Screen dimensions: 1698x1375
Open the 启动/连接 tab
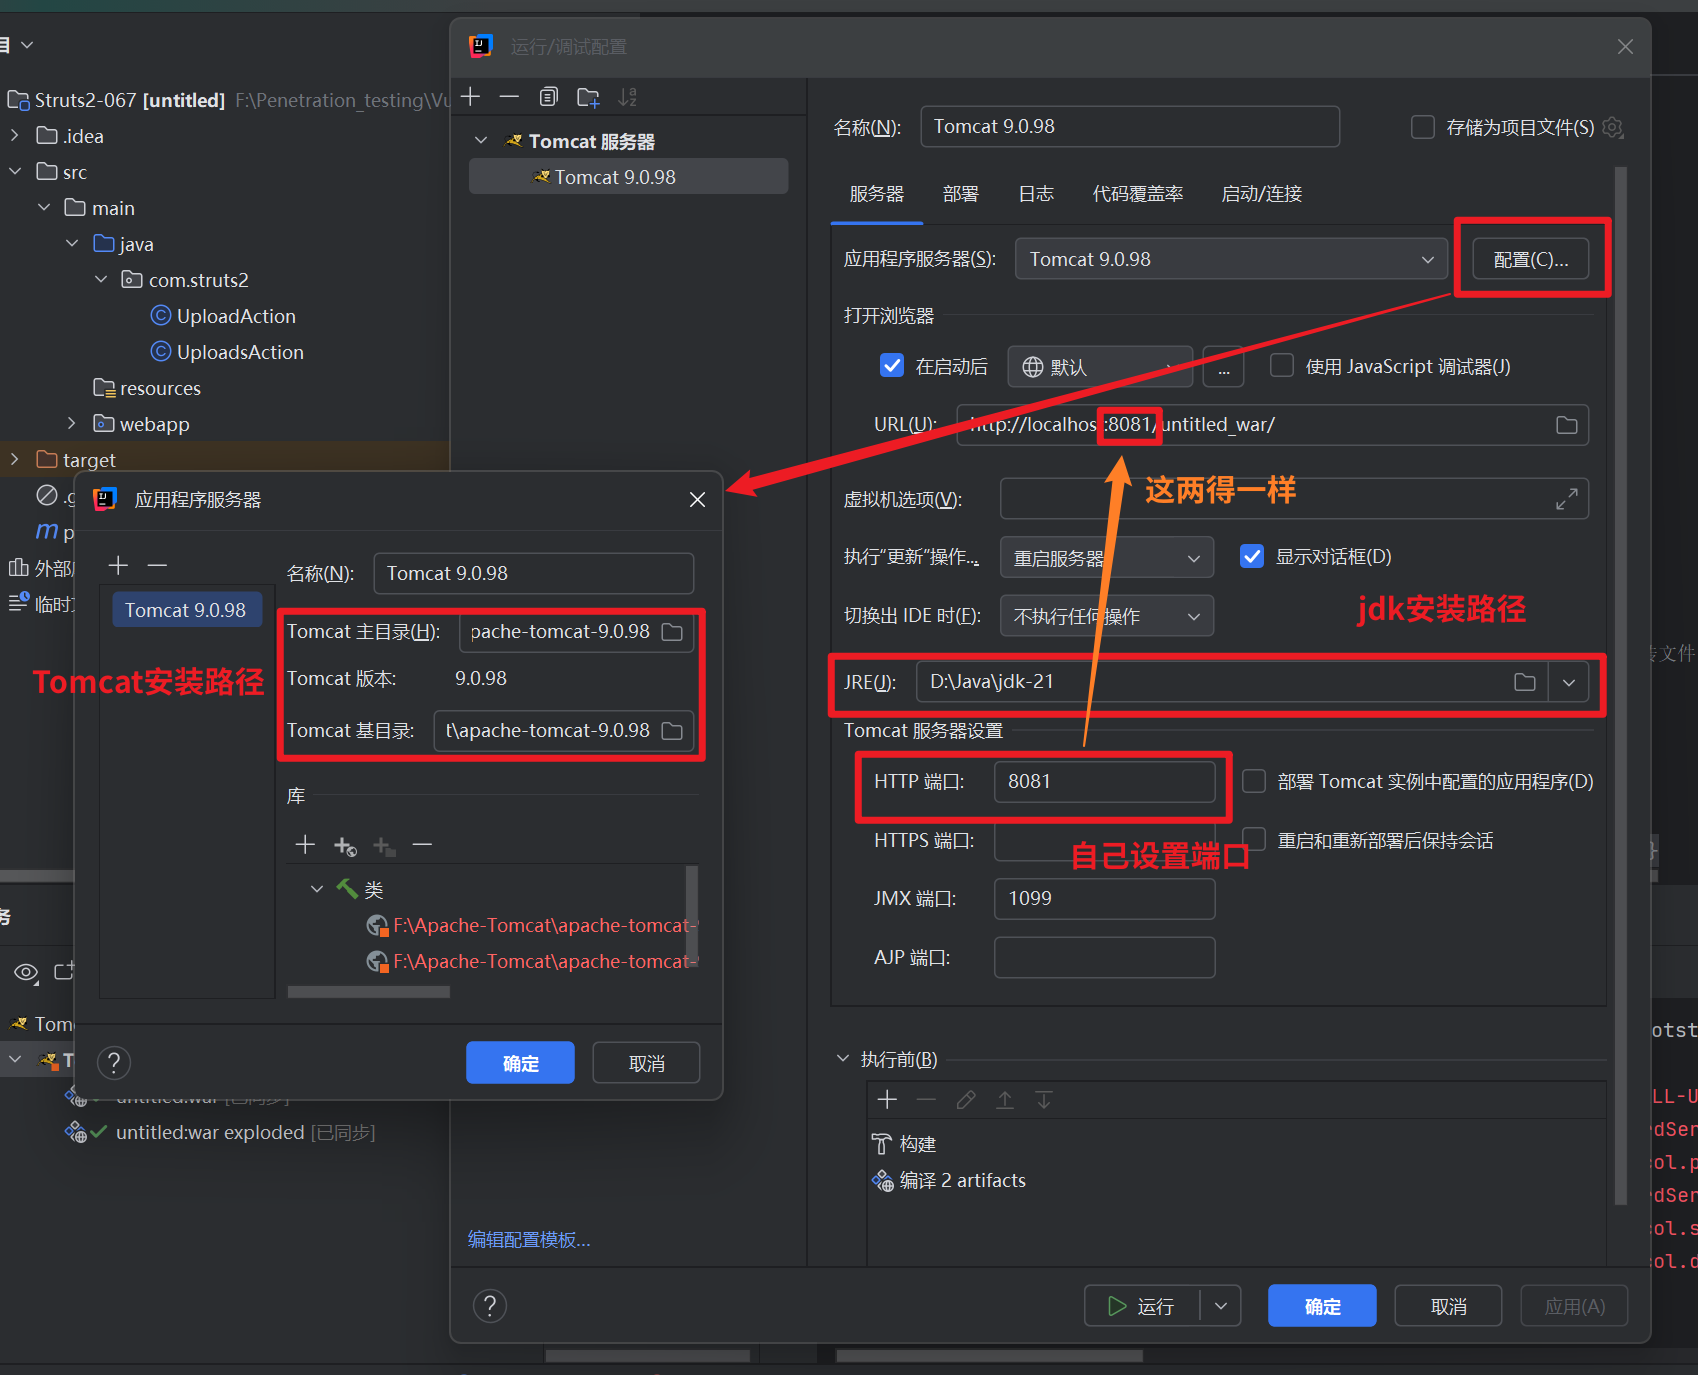[1261, 194]
